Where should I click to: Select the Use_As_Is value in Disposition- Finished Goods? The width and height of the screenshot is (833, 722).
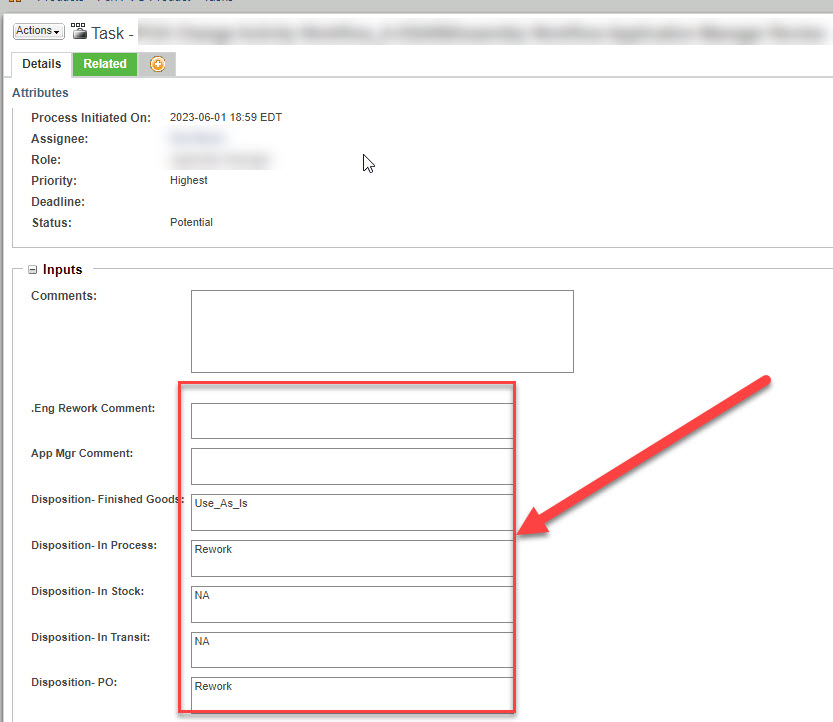click(x=351, y=512)
